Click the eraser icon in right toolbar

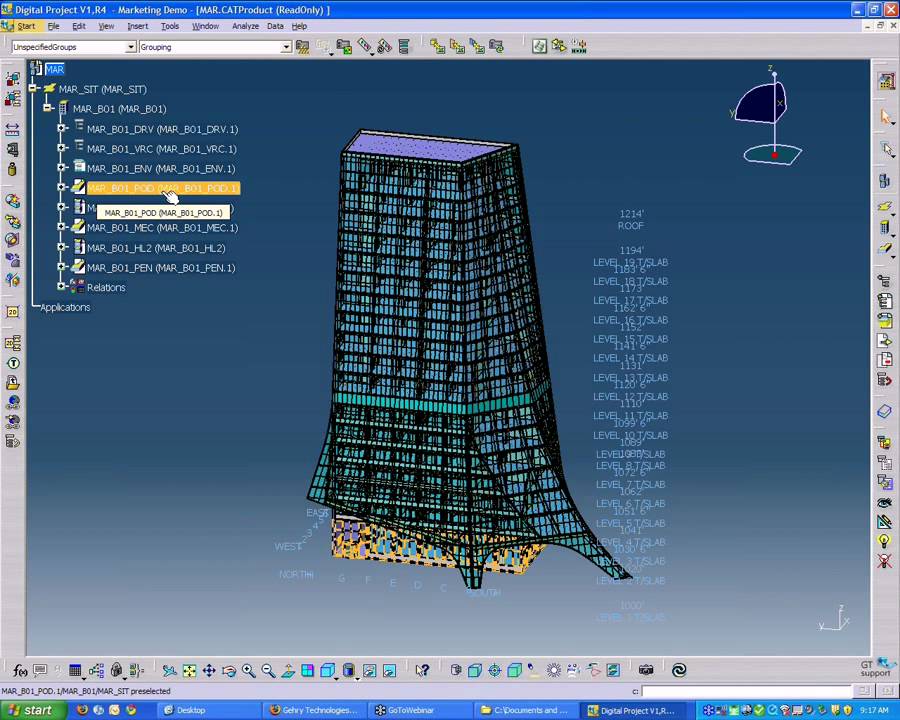[885, 411]
